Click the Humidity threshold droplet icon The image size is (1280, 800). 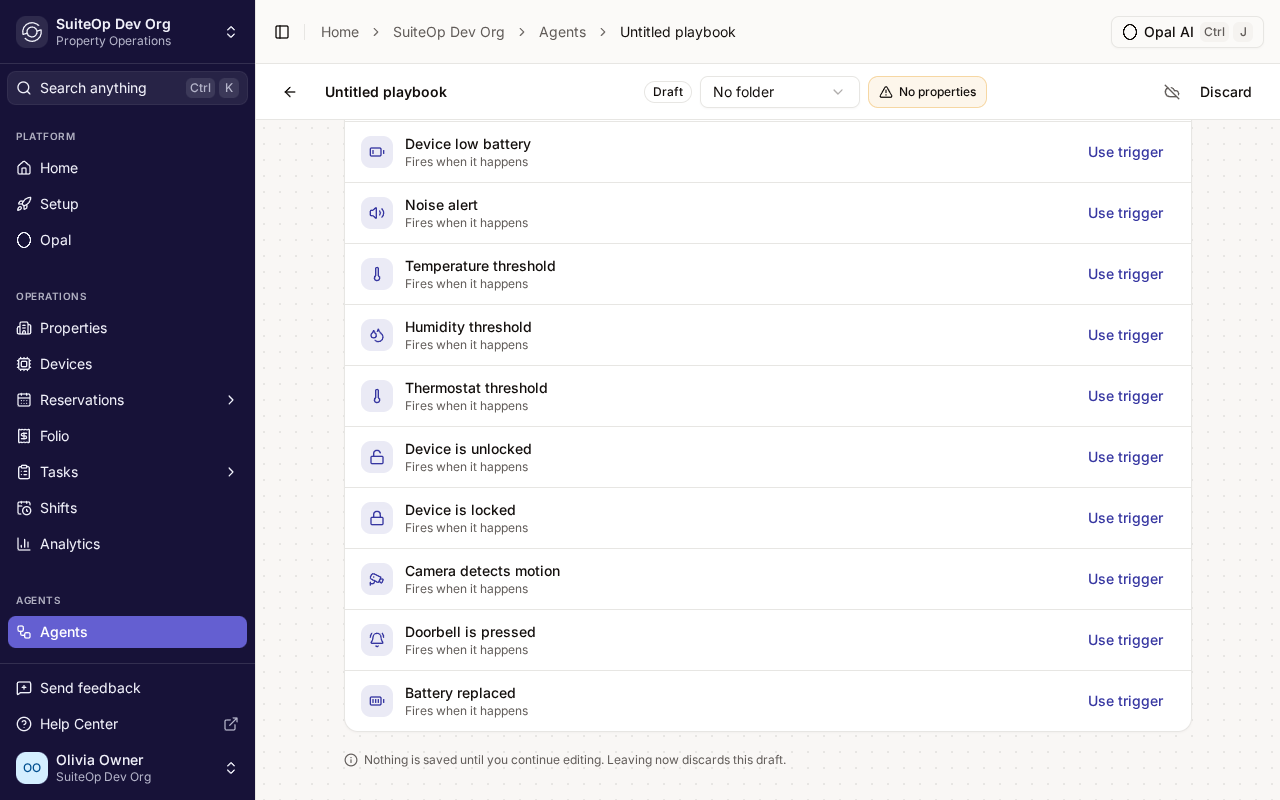377,335
